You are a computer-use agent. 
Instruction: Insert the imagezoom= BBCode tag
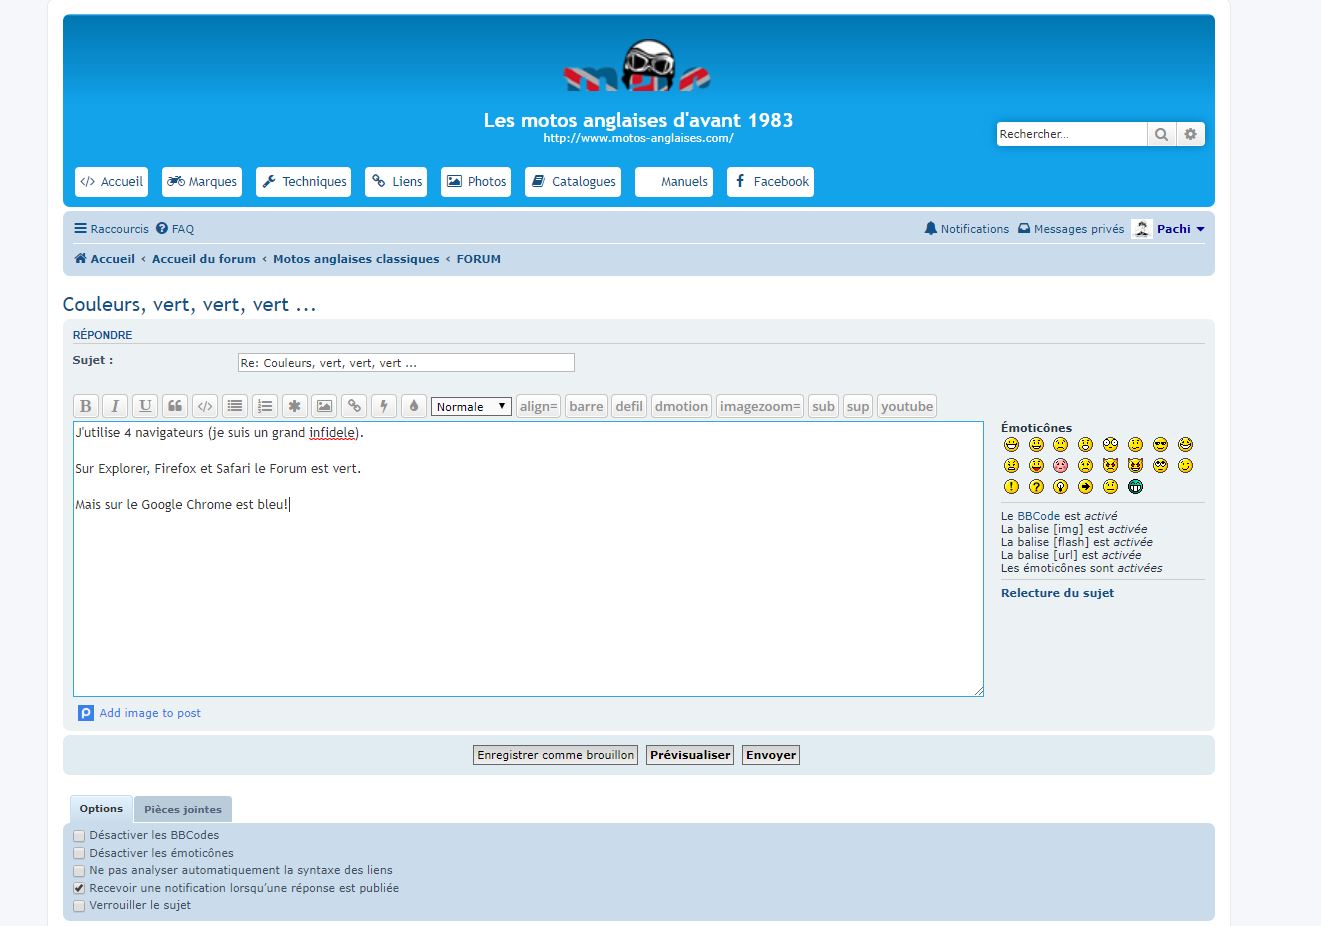(x=760, y=406)
